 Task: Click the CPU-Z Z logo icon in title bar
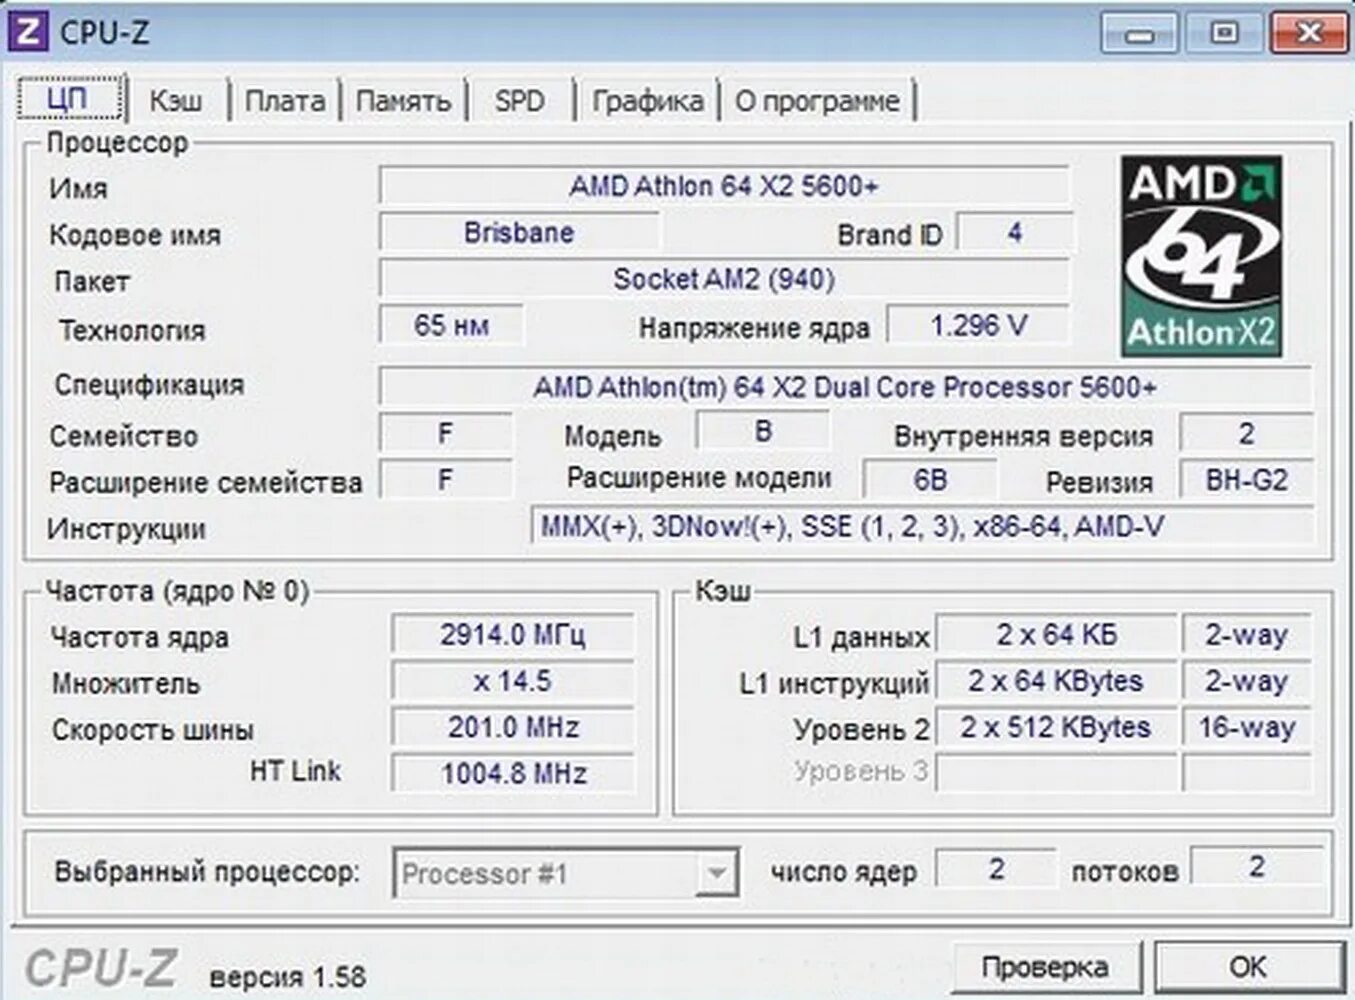(x=27, y=32)
